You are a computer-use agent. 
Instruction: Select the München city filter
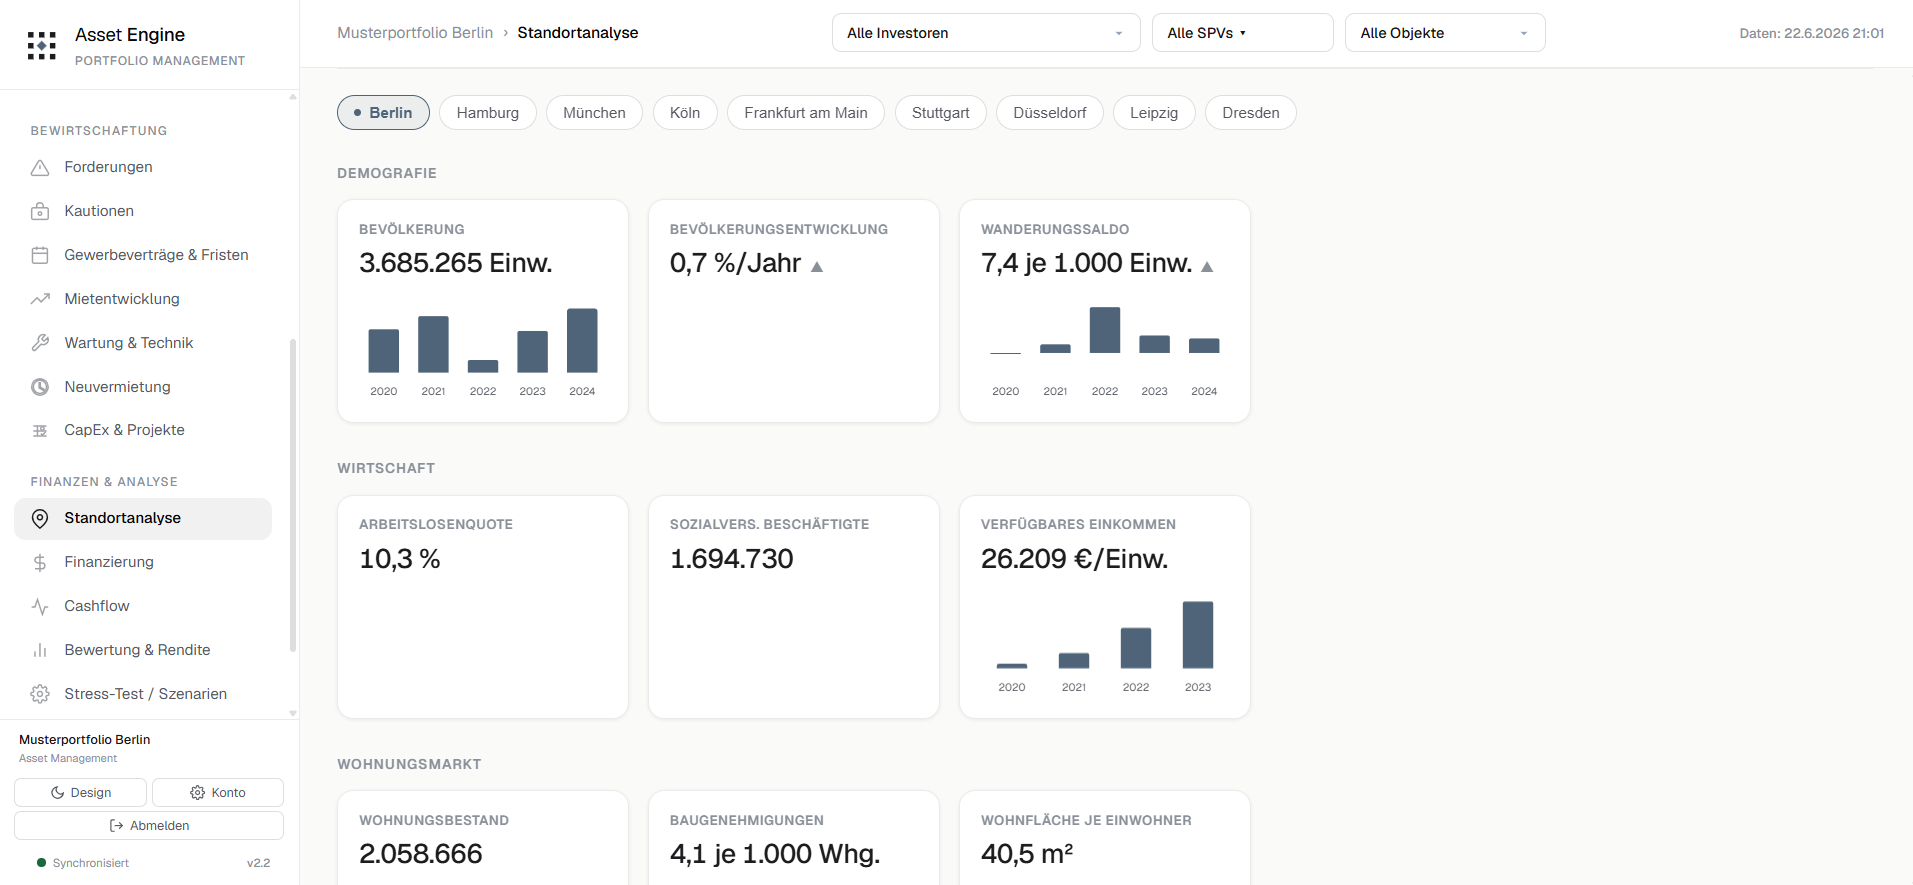point(594,113)
